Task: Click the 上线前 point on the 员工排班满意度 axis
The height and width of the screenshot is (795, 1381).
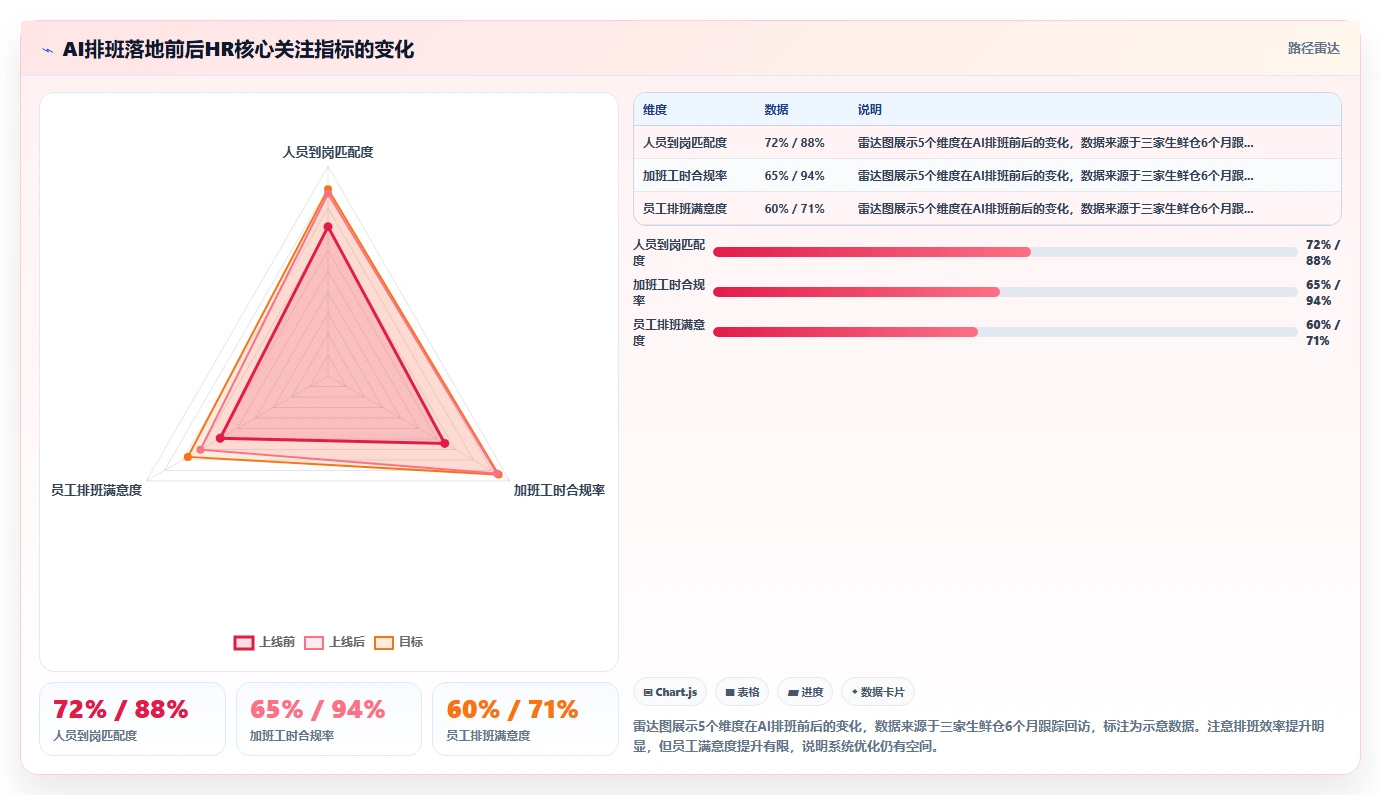Action: point(220,438)
